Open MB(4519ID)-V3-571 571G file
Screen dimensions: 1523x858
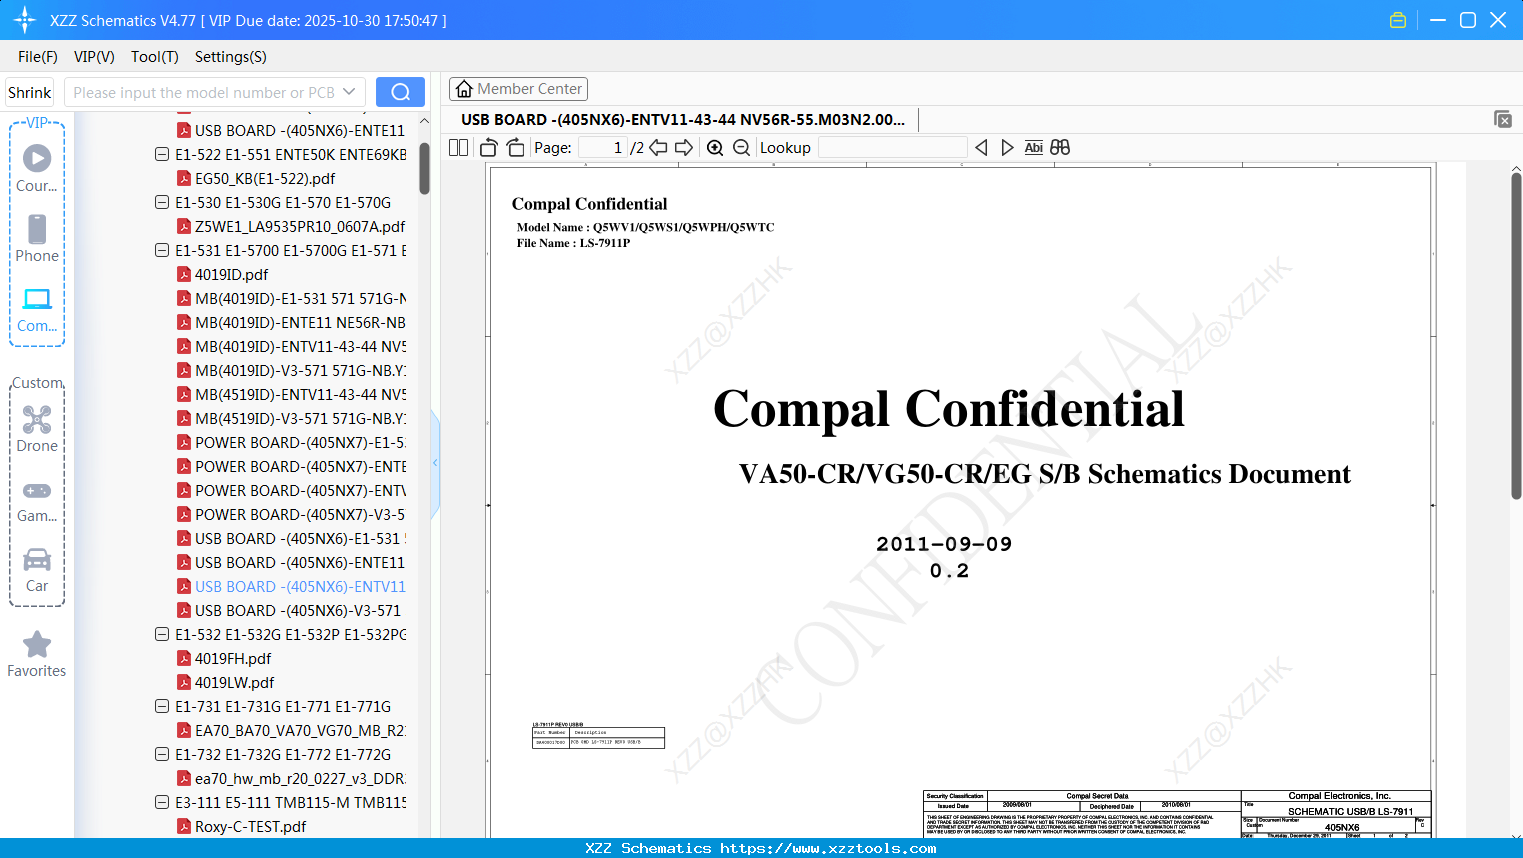tap(291, 418)
